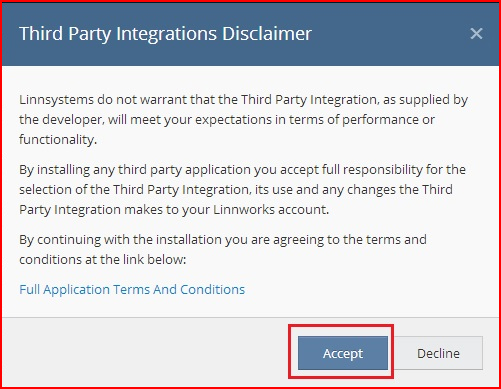This screenshot has height=389, width=501.
Task: Click the paragraph starting 'By installing any third party'
Action: (242, 189)
